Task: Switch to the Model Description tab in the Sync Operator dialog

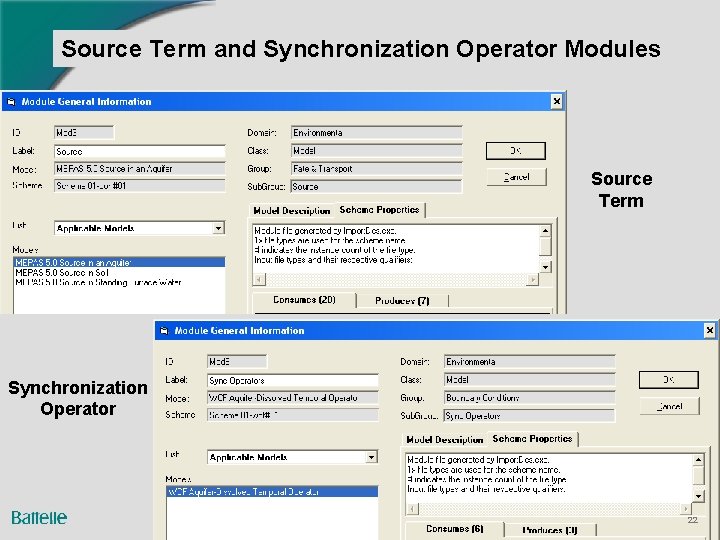Action: tap(444, 439)
